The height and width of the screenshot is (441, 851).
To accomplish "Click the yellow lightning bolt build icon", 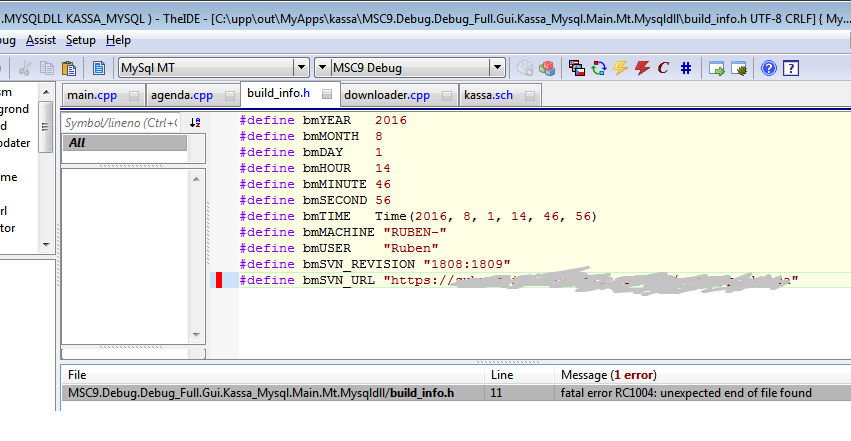I will click(x=620, y=68).
